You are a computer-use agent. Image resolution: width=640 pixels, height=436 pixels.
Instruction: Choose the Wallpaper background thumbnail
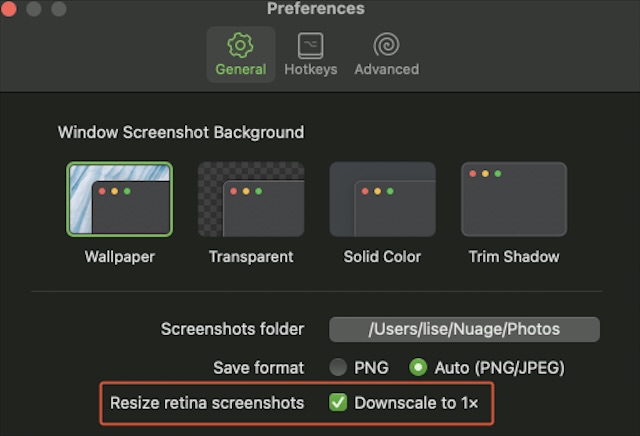click(x=119, y=199)
